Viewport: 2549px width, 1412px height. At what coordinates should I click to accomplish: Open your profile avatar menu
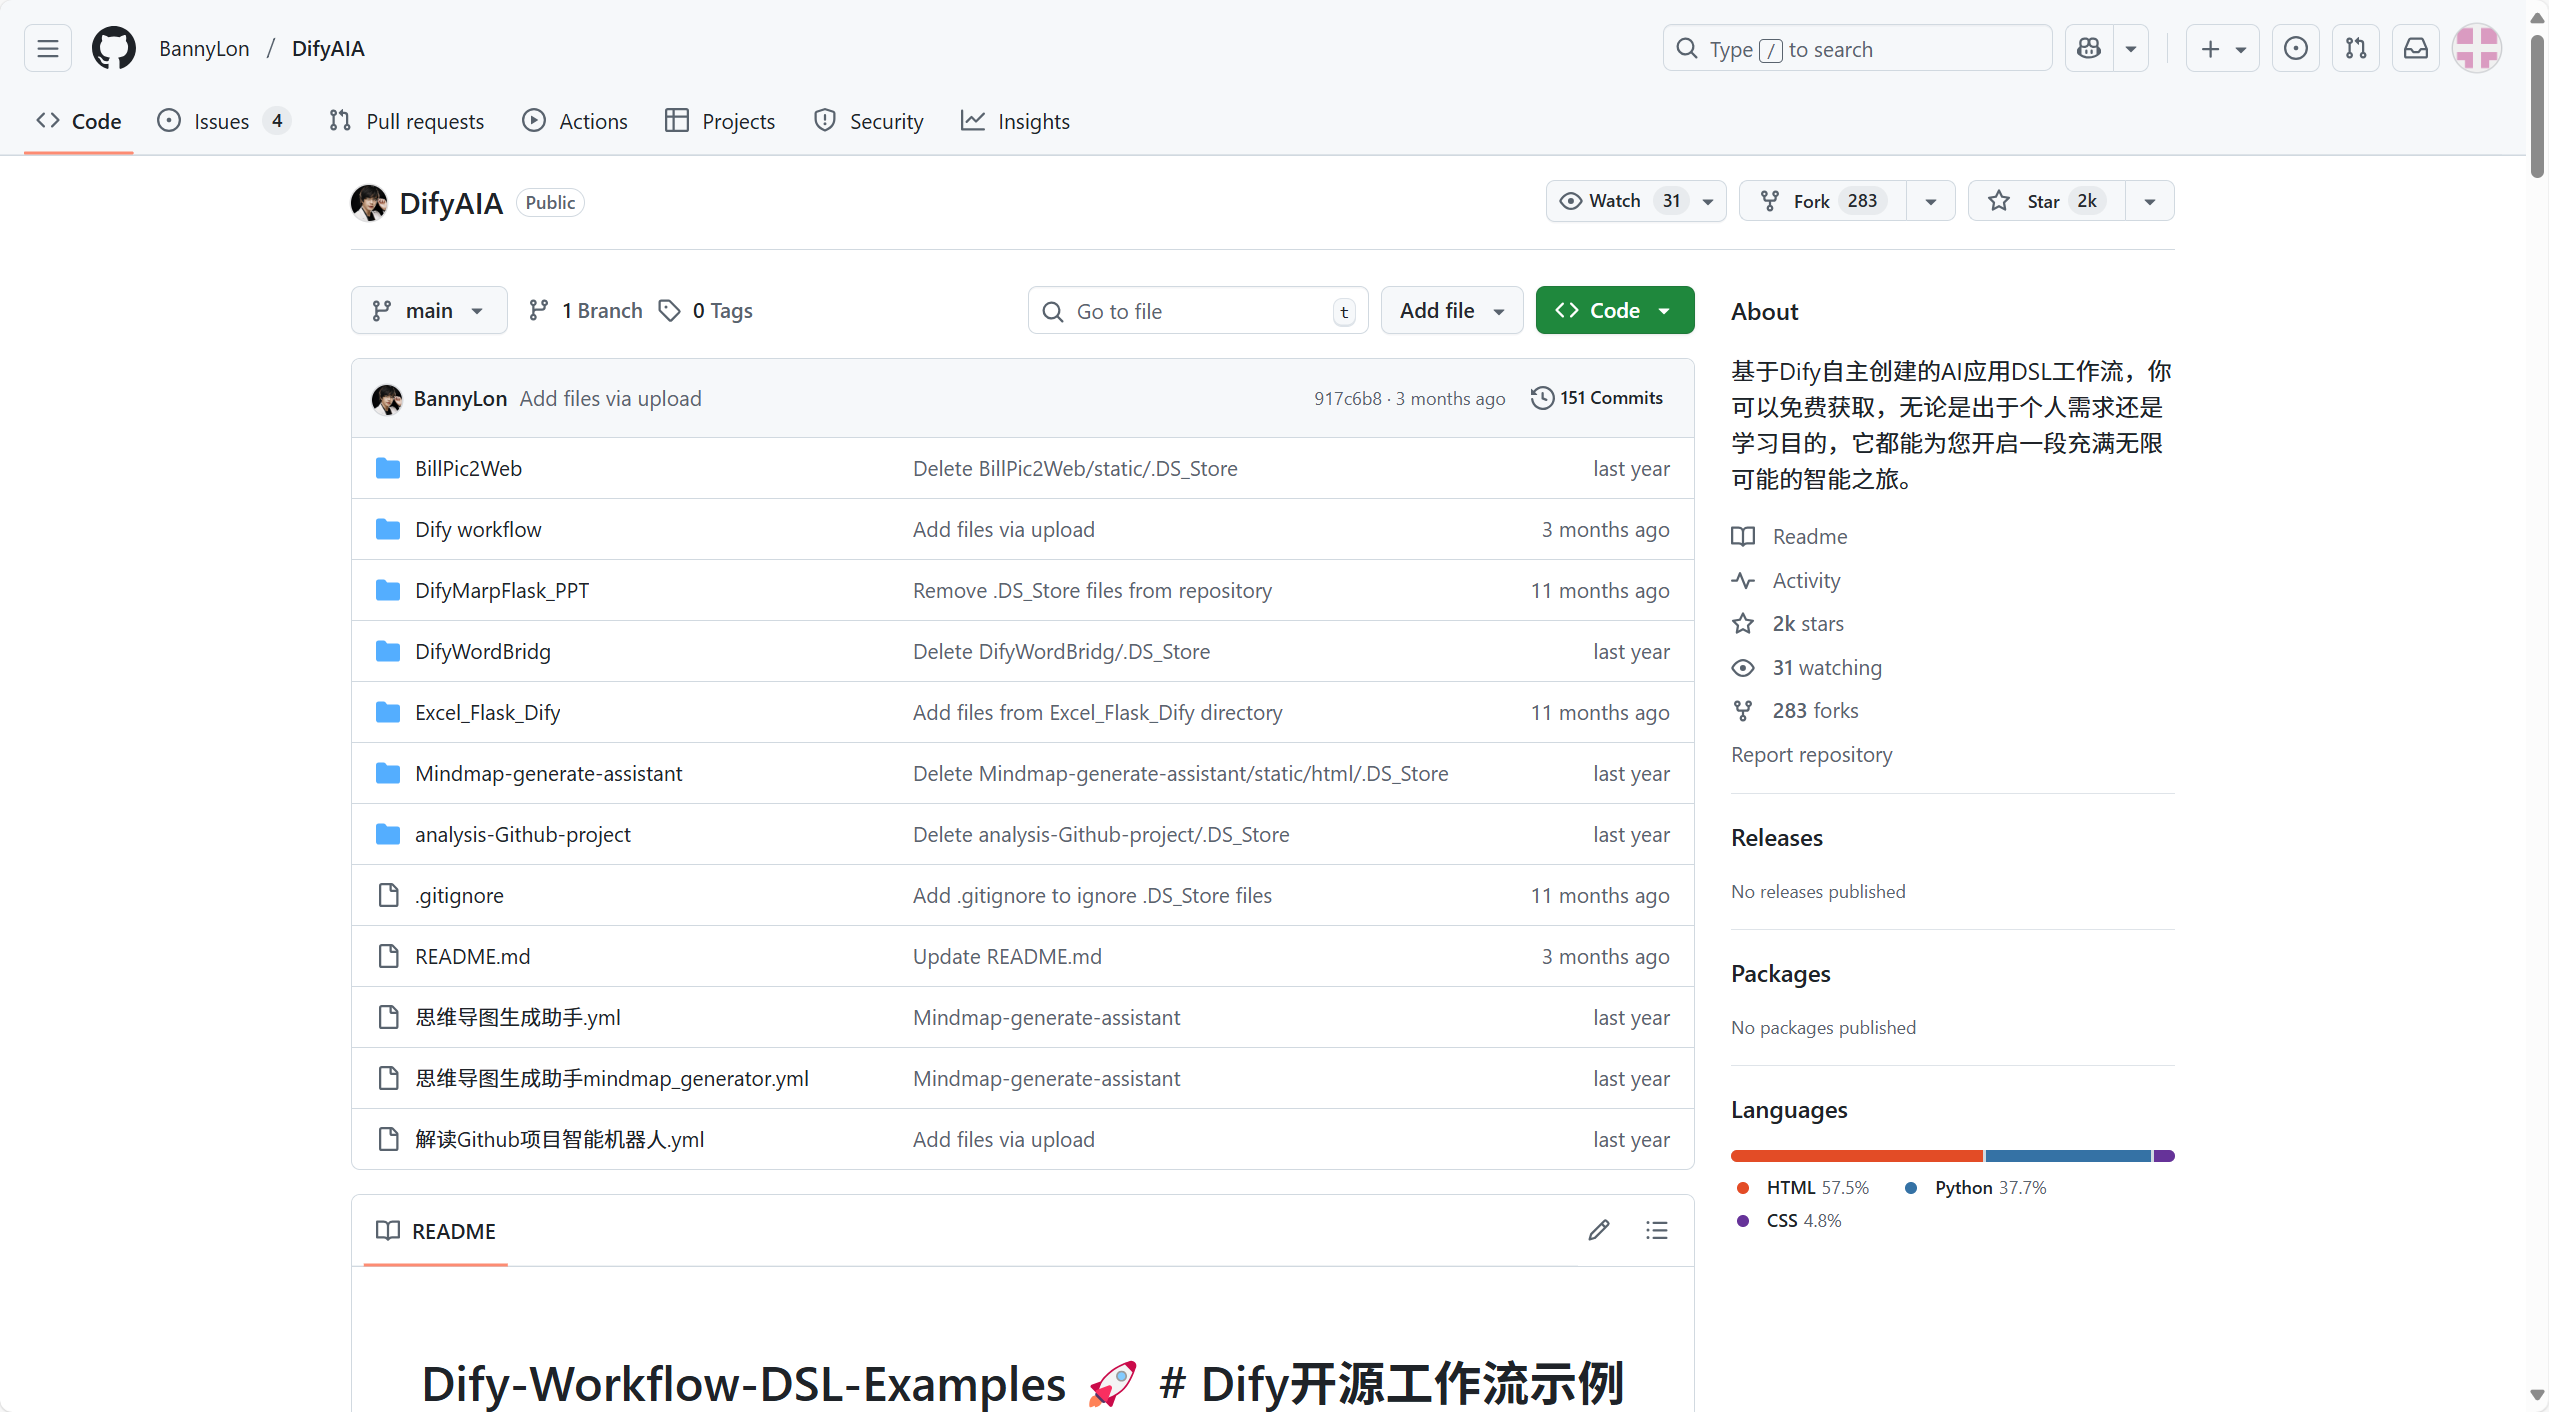click(2476, 47)
